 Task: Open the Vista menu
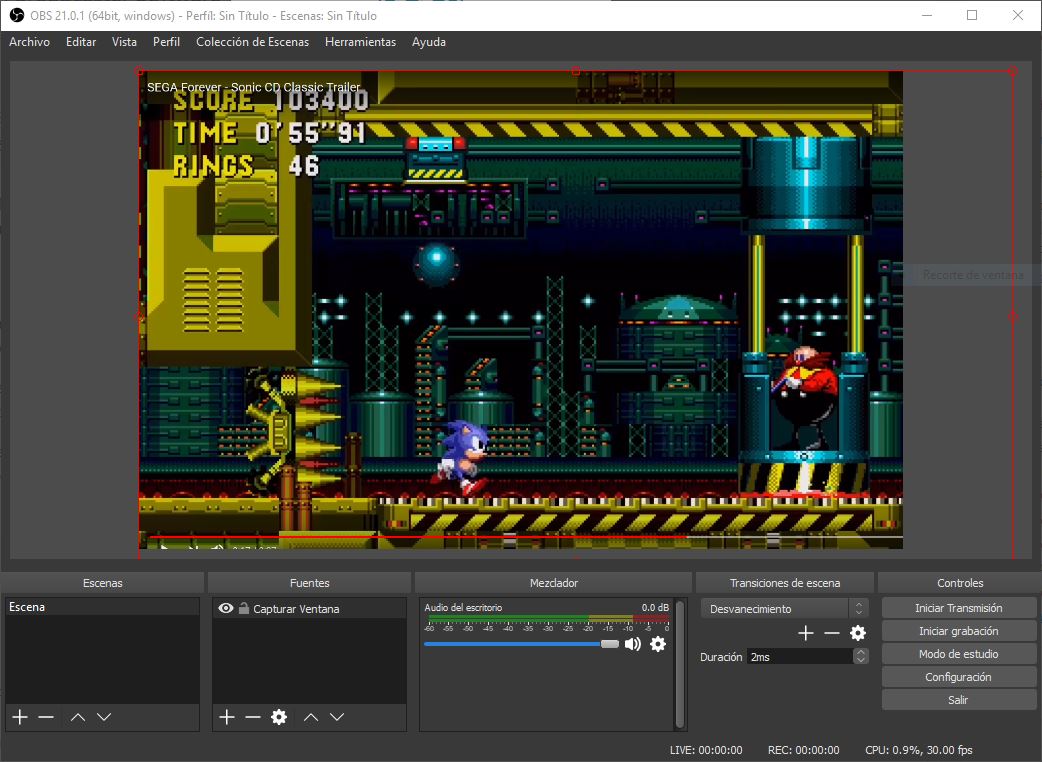(x=124, y=42)
